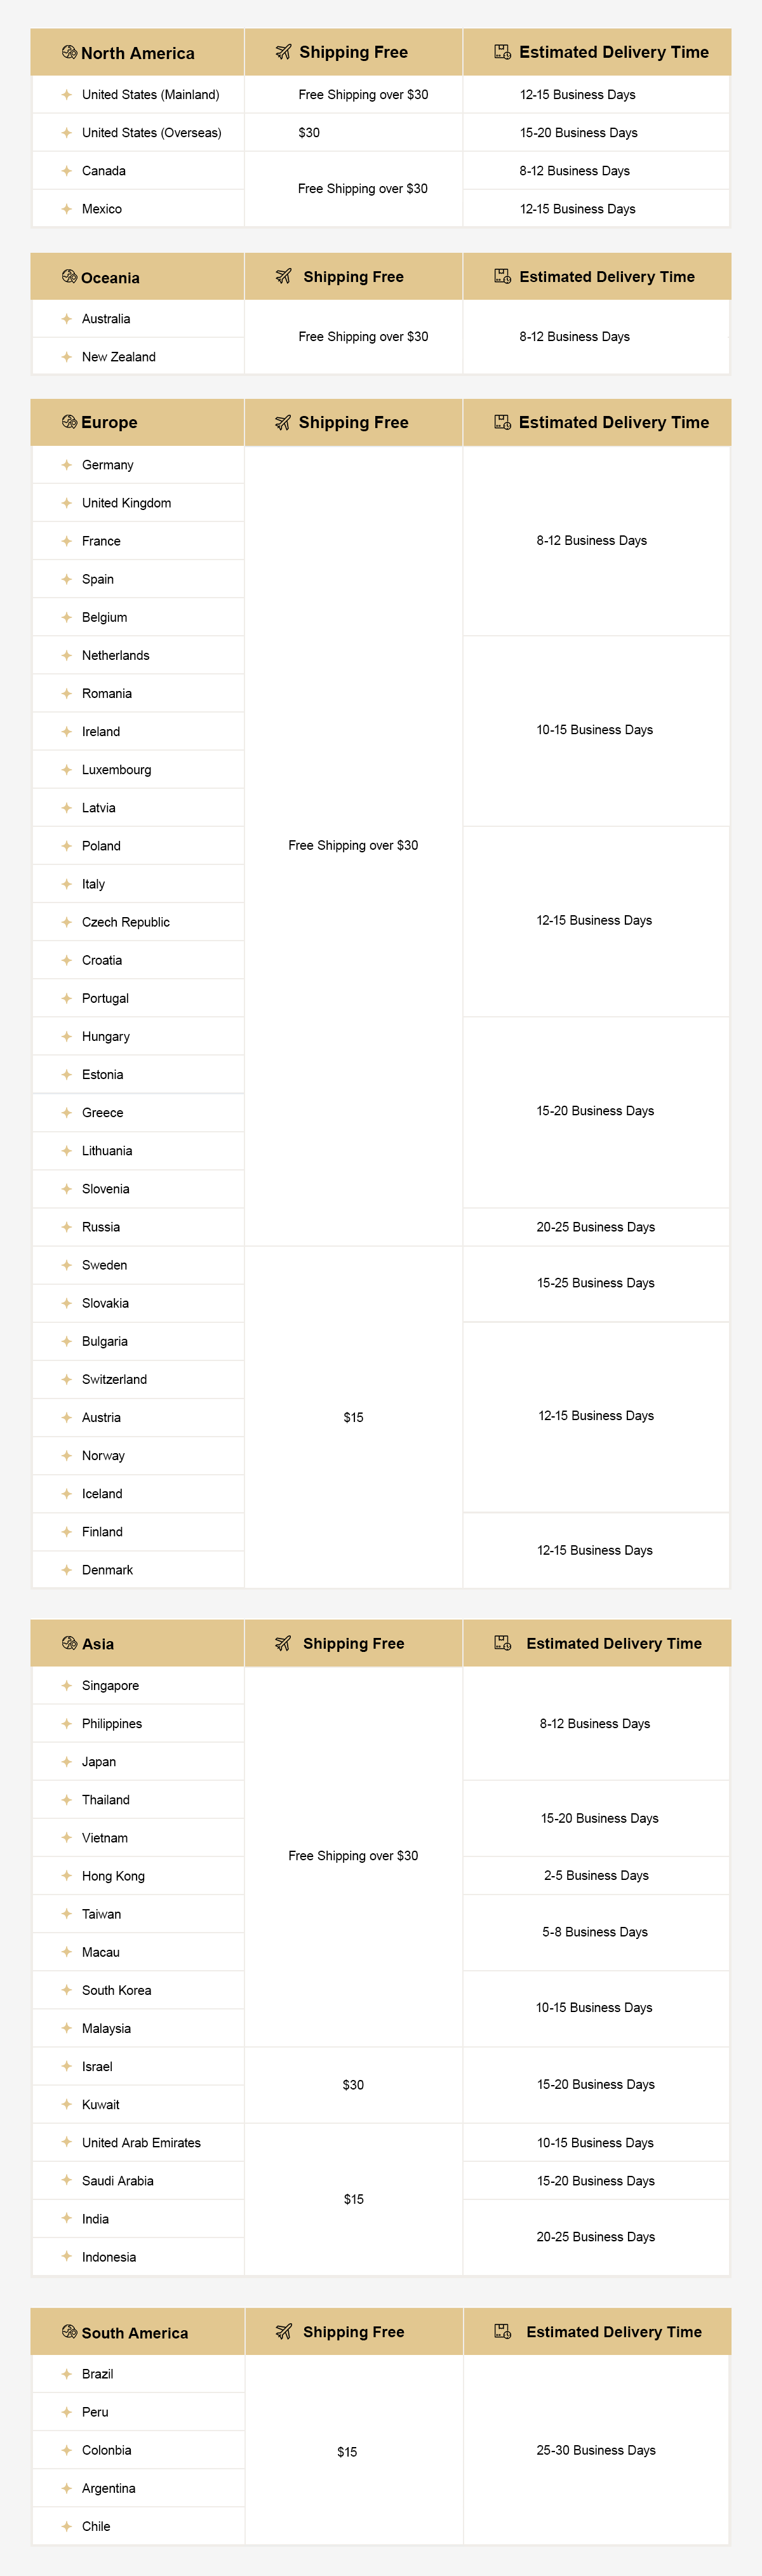Select the Brazil entry
This screenshot has height=2576, width=762.
139,2375
